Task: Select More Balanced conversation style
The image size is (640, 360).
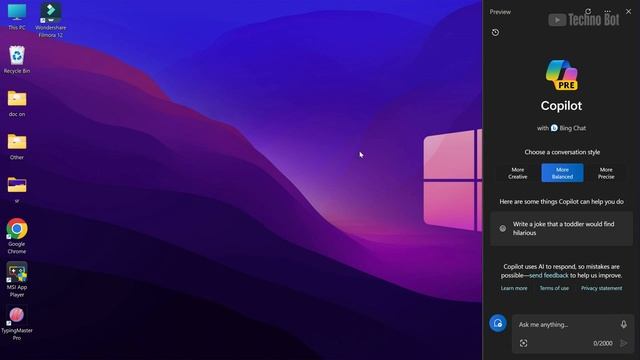Action: (x=562, y=173)
